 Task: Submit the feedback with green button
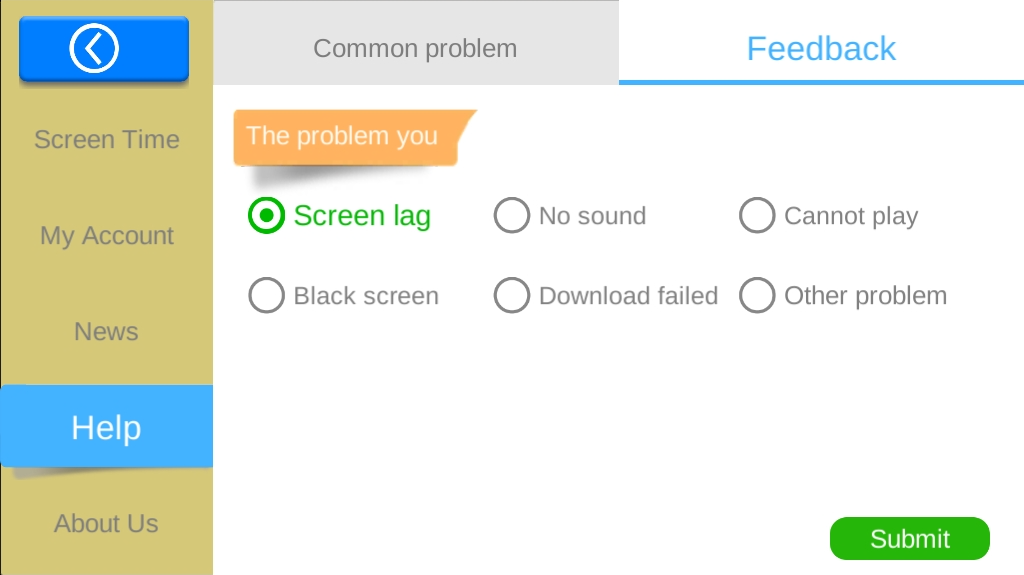click(x=910, y=538)
